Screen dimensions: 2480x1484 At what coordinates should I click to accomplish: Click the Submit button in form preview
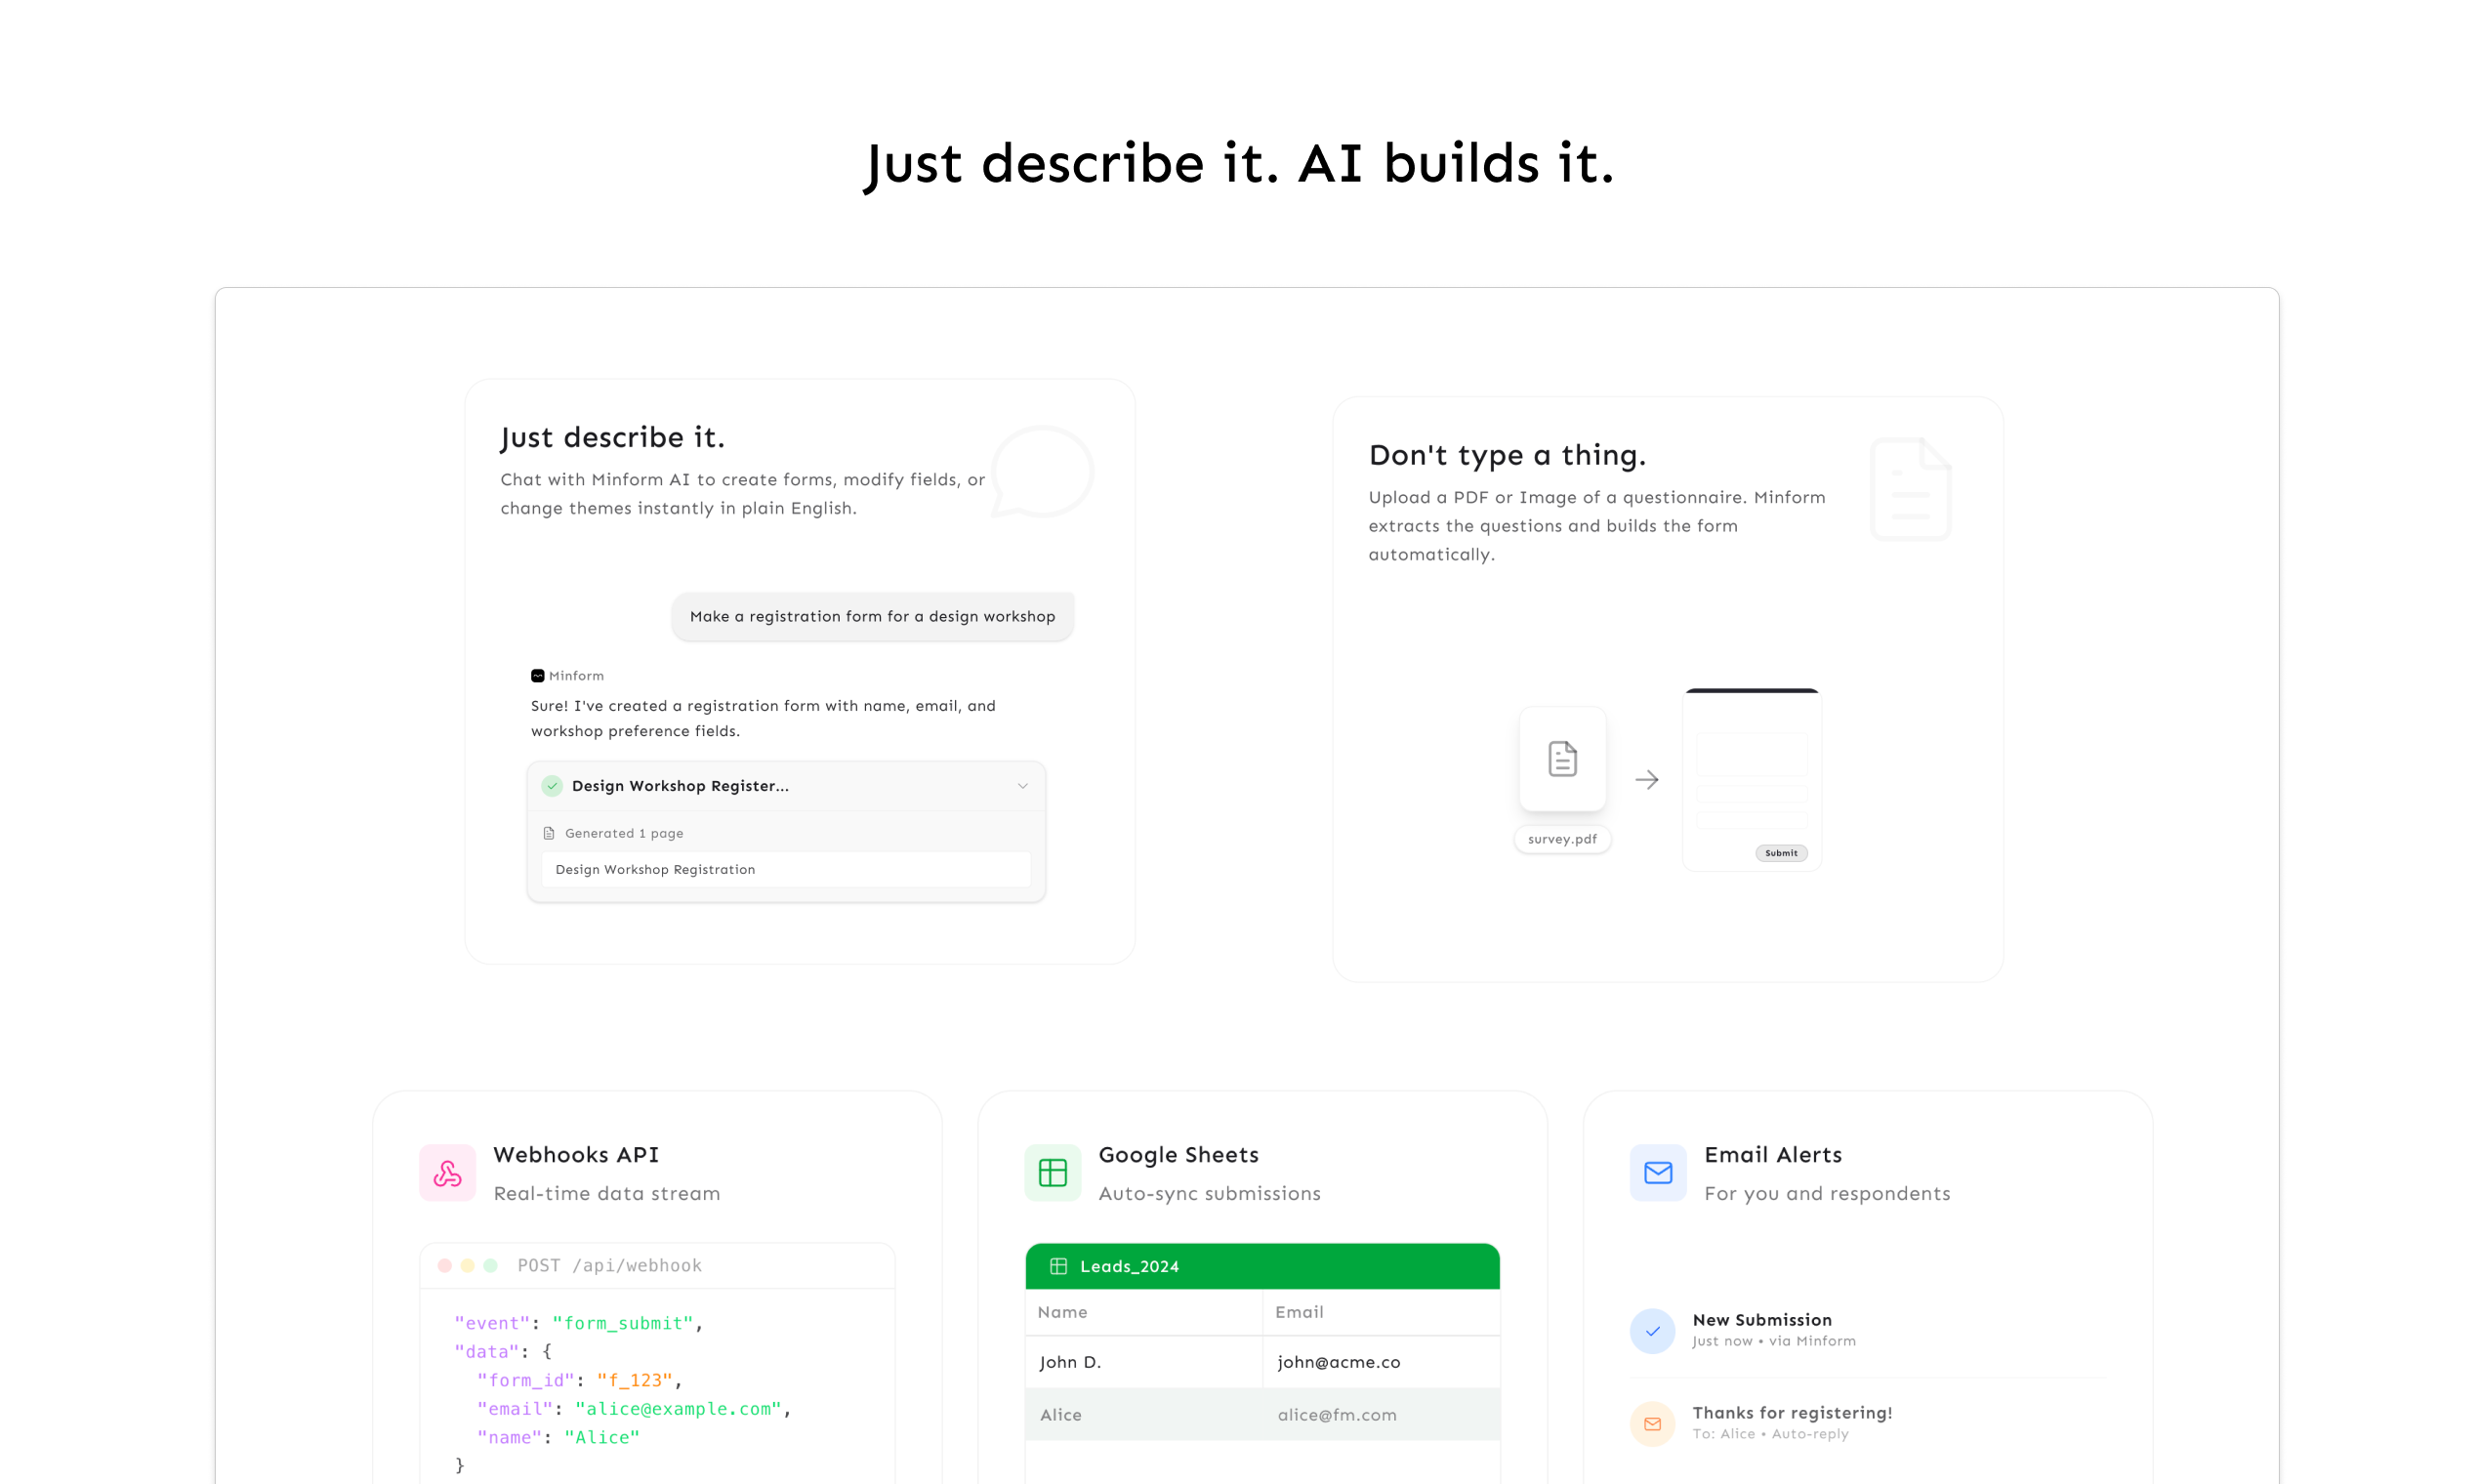coord(1780,853)
